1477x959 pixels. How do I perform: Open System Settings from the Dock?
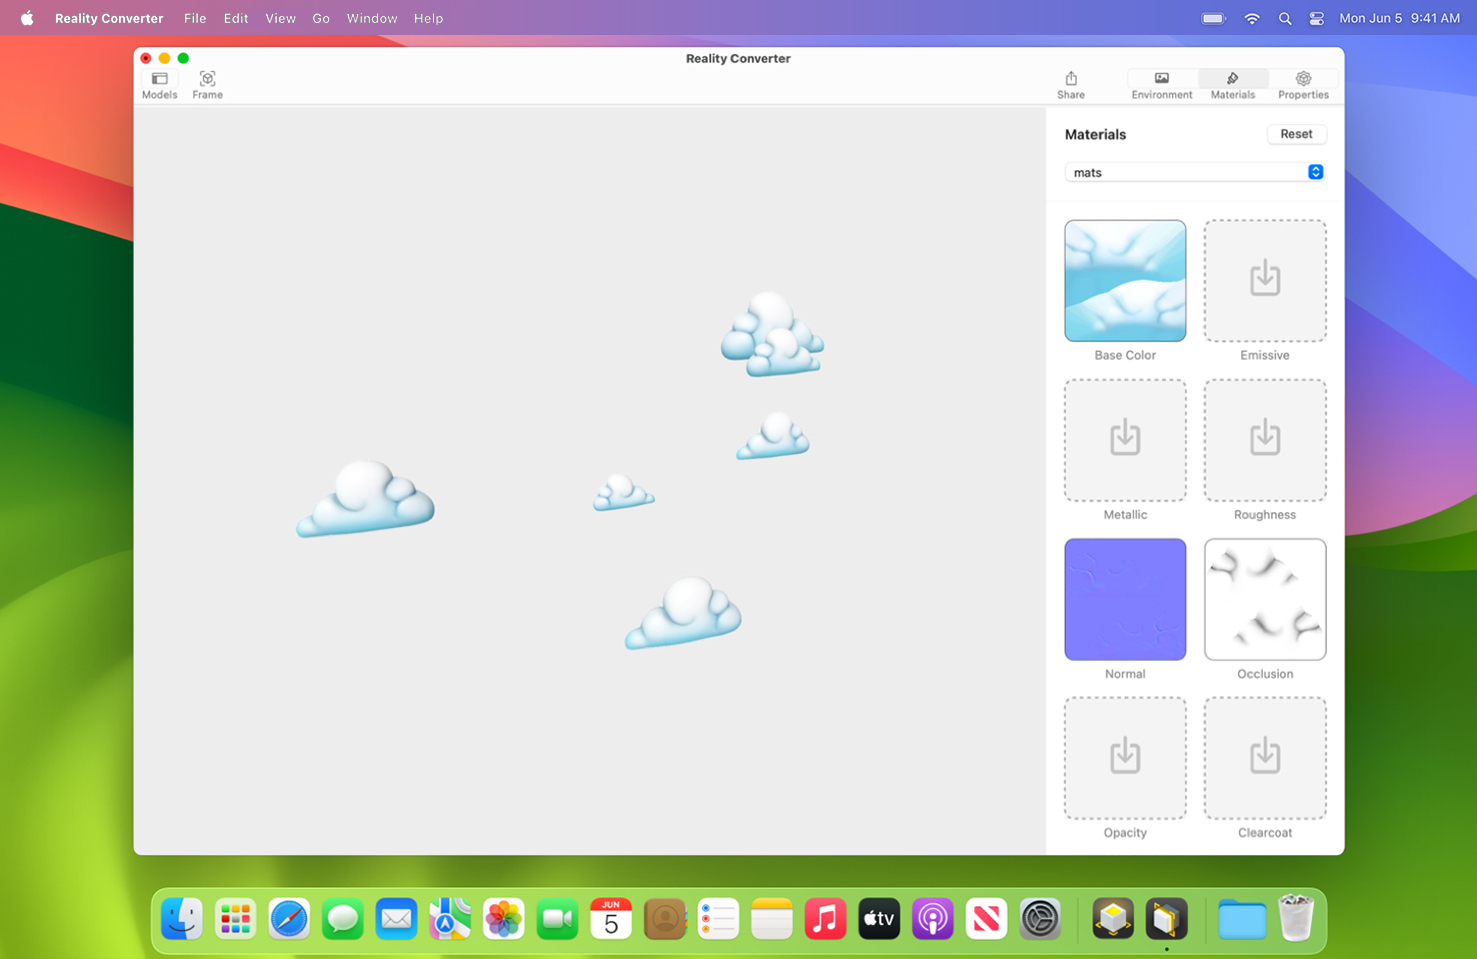pos(1040,918)
